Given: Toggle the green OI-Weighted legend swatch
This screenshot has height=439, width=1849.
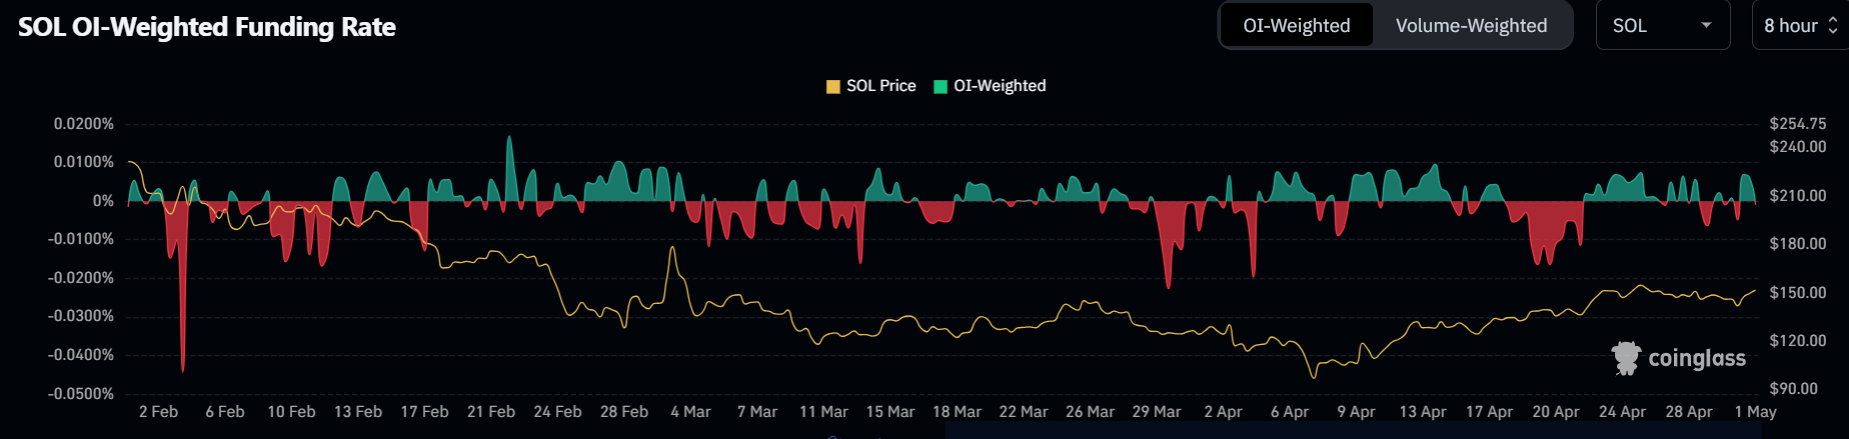Looking at the screenshot, I should click(940, 87).
